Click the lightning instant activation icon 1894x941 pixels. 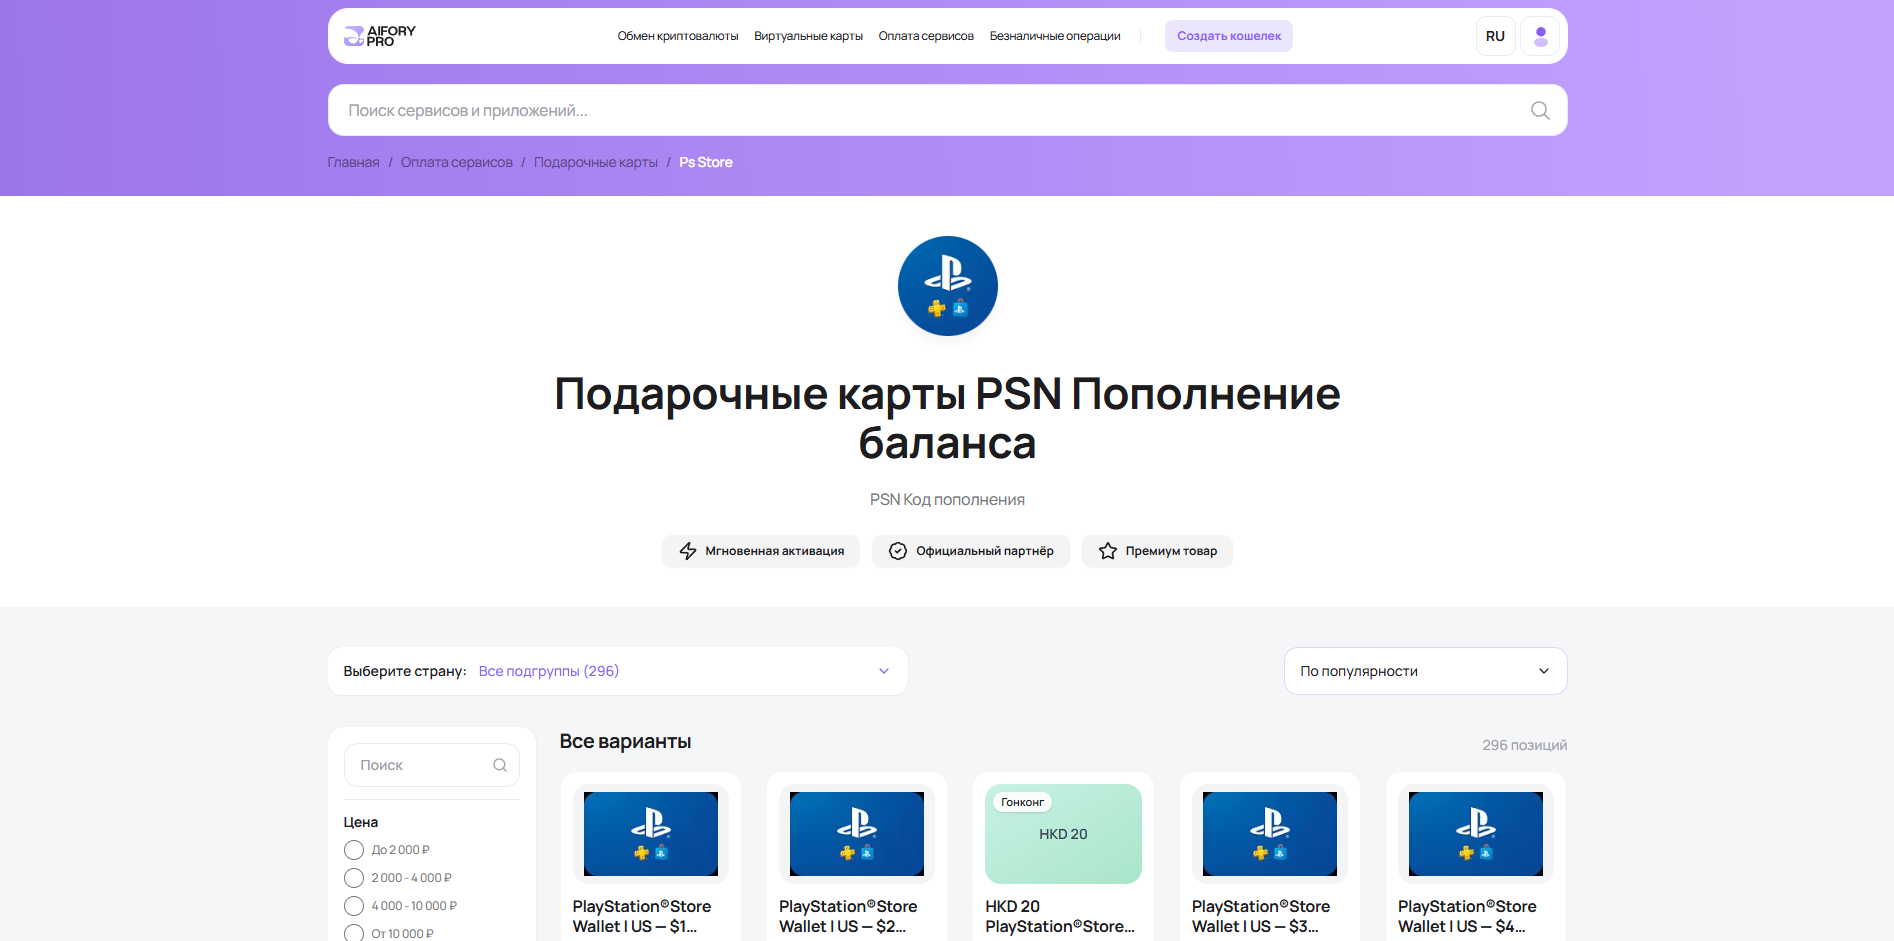(688, 551)
